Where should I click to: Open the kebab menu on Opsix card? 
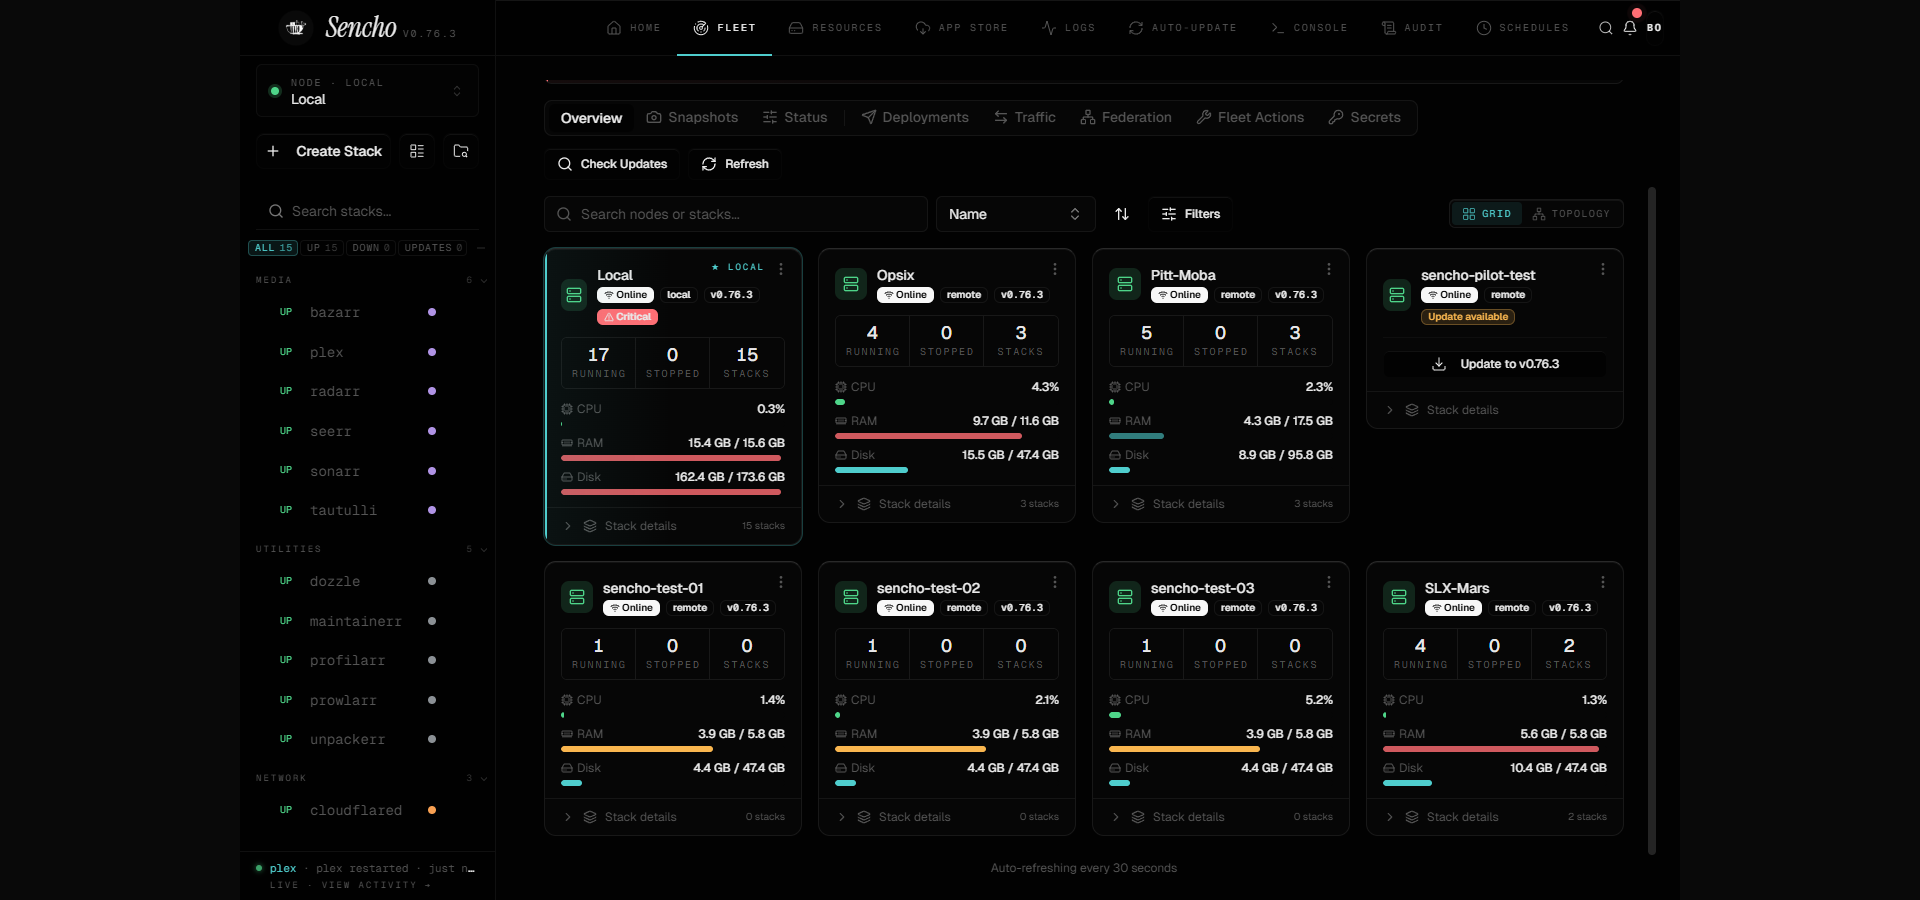tap(1055, 269)
